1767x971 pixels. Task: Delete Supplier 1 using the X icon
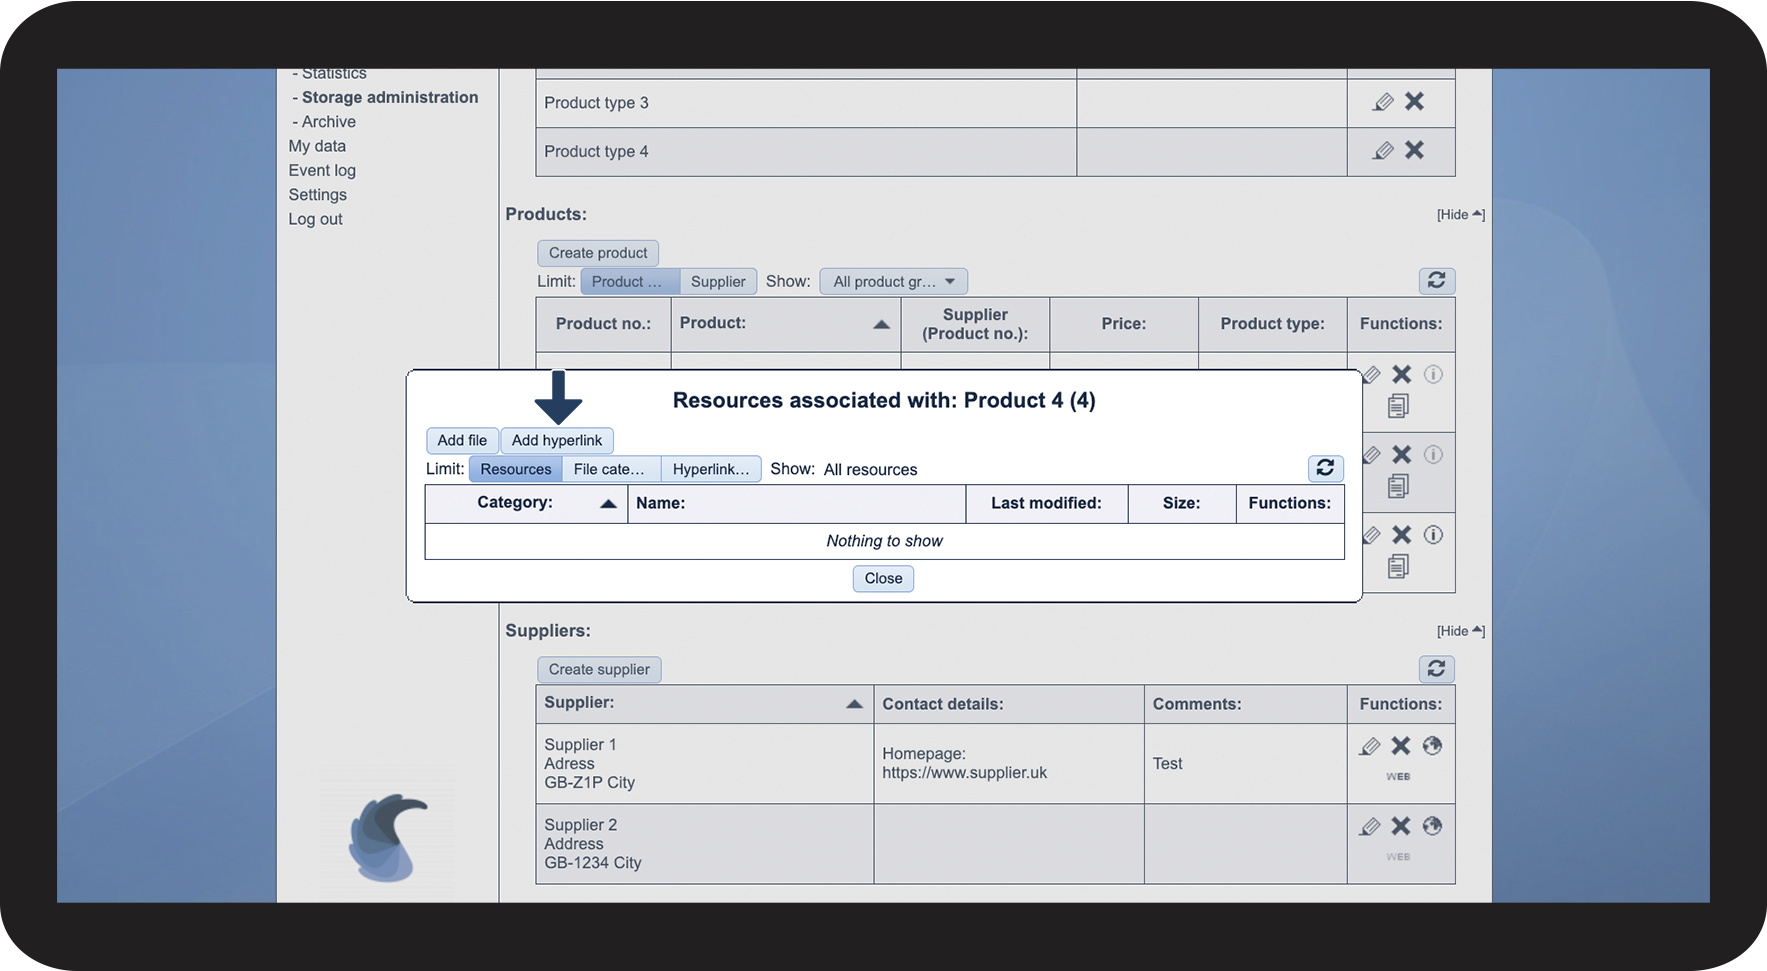coord(1401,745)
